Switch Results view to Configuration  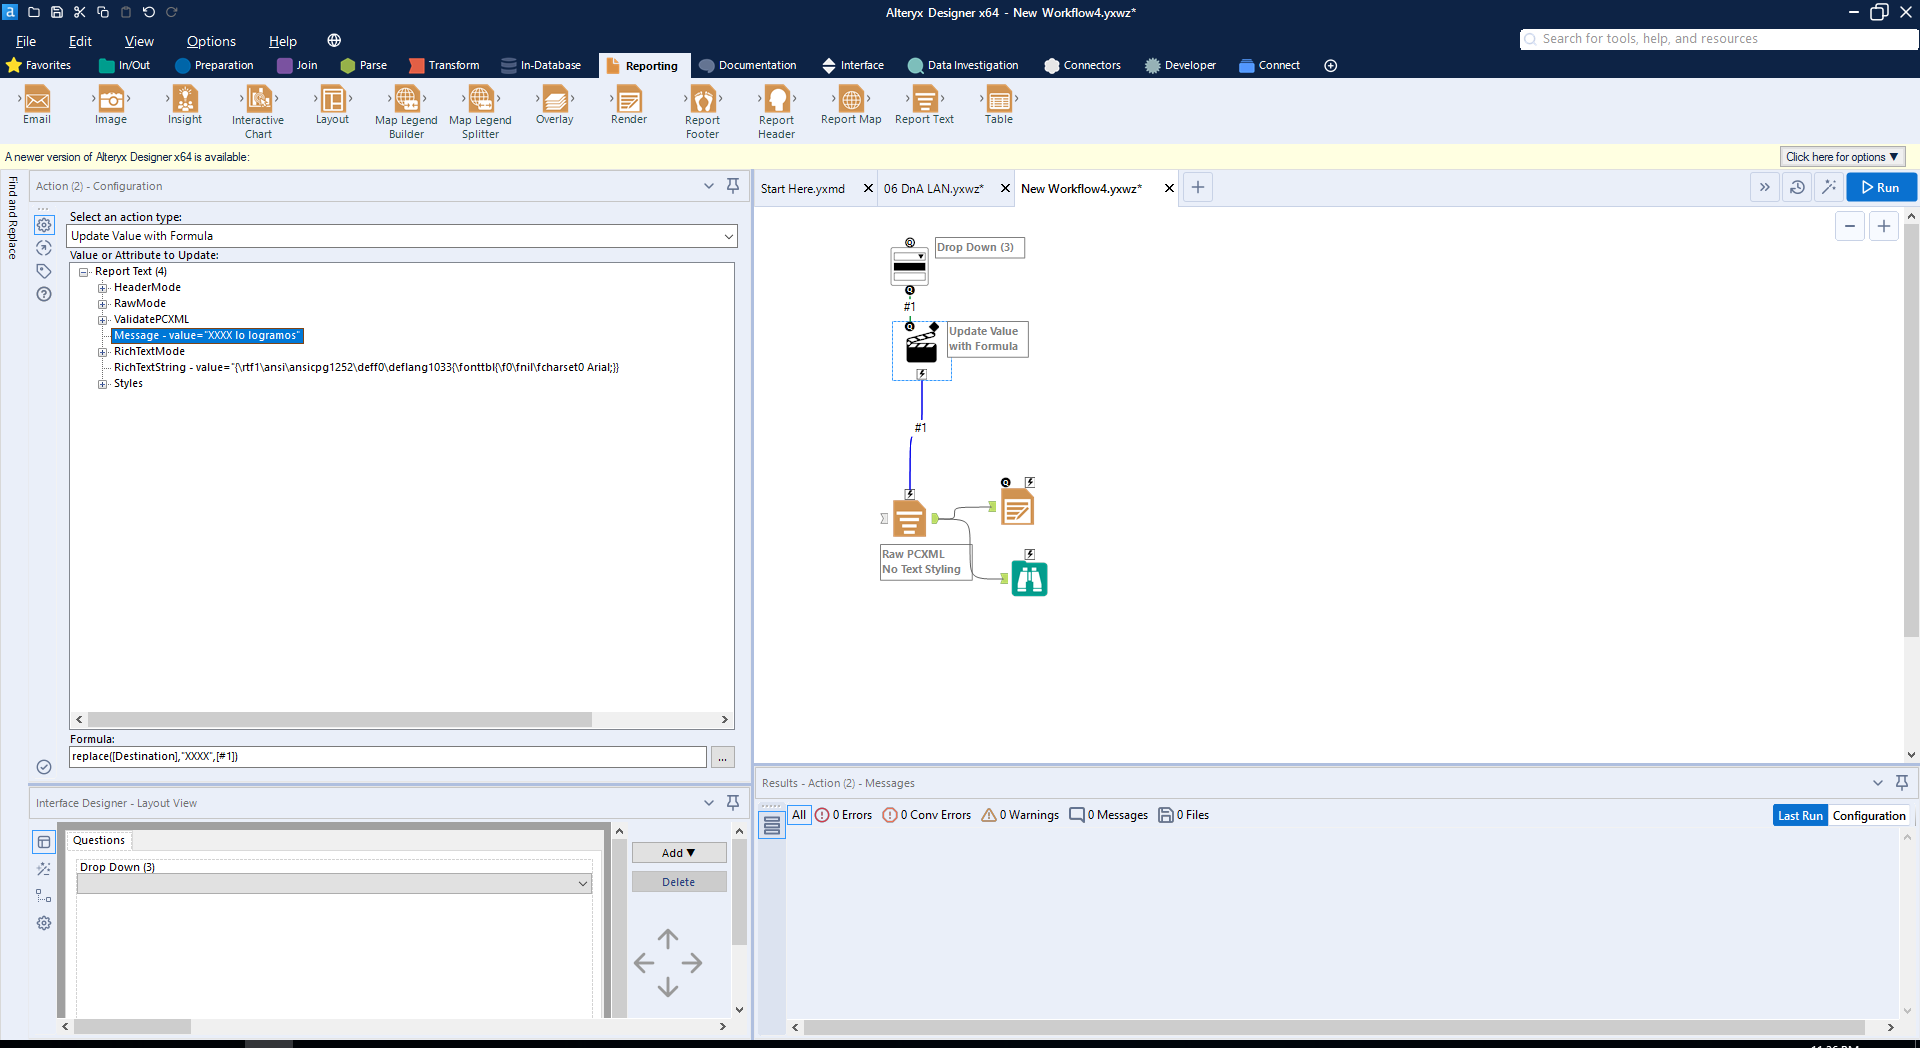[x=1868, y=815]
